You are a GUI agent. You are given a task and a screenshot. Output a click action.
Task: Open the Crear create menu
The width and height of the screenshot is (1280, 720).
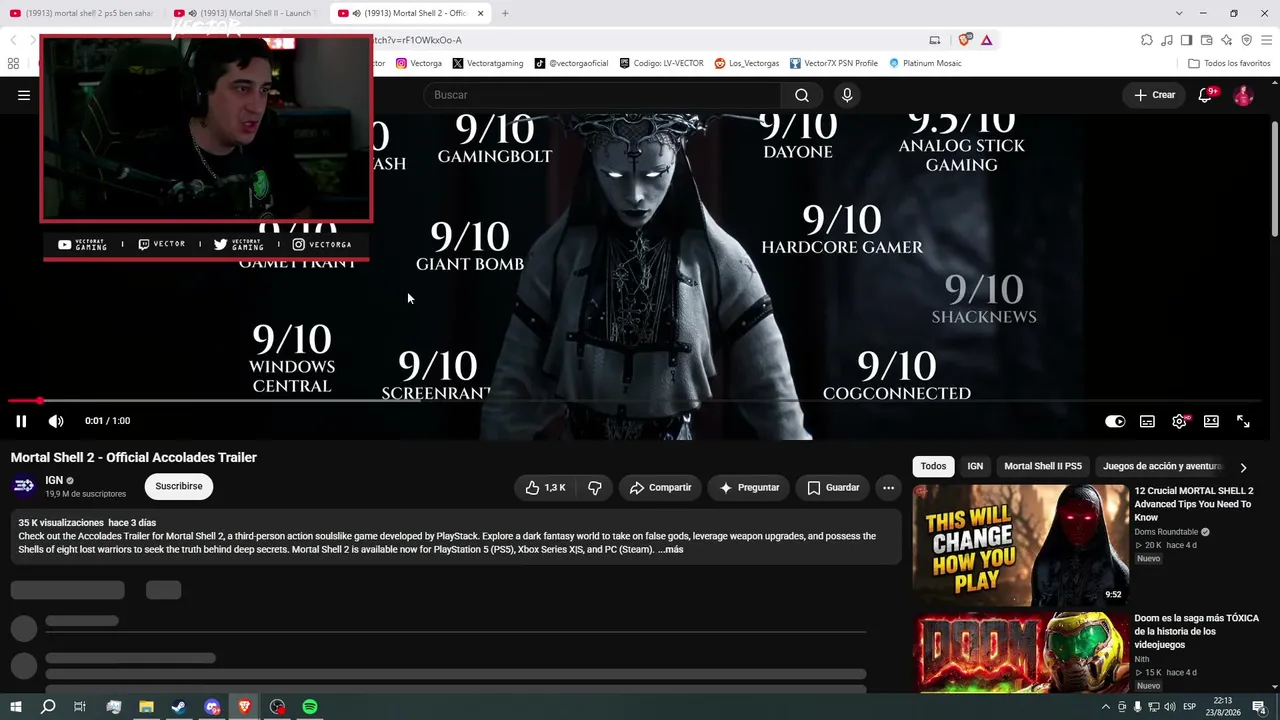tap(1155, 95)
